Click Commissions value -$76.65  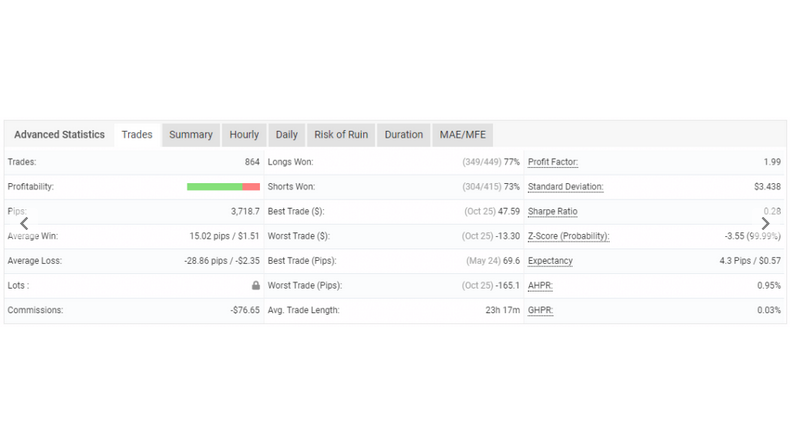coord(245,310)
